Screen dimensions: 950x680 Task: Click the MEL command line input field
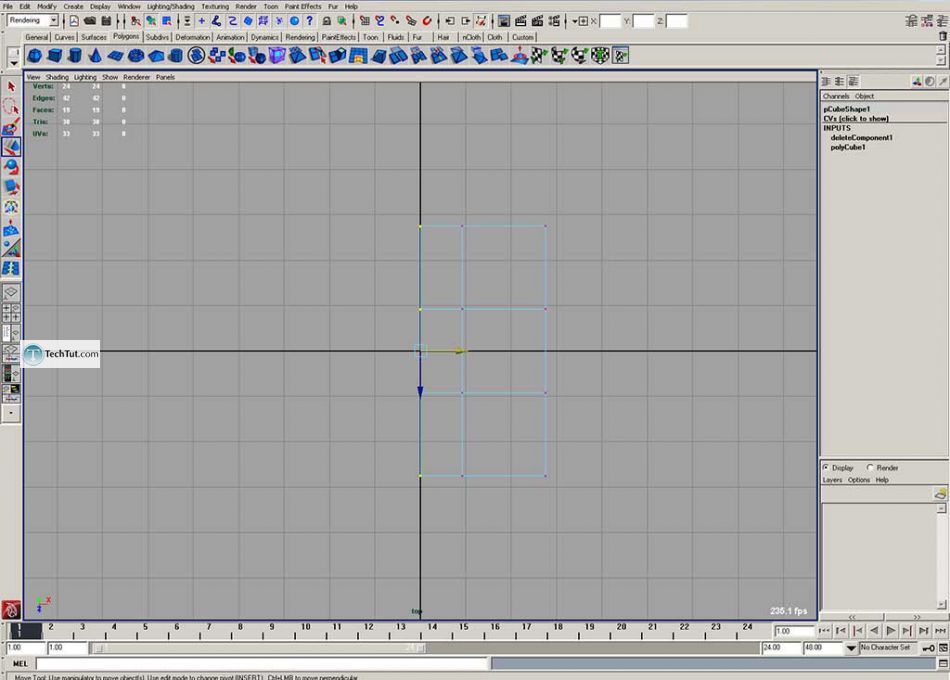pyautogui.click(x=262, y=664)
